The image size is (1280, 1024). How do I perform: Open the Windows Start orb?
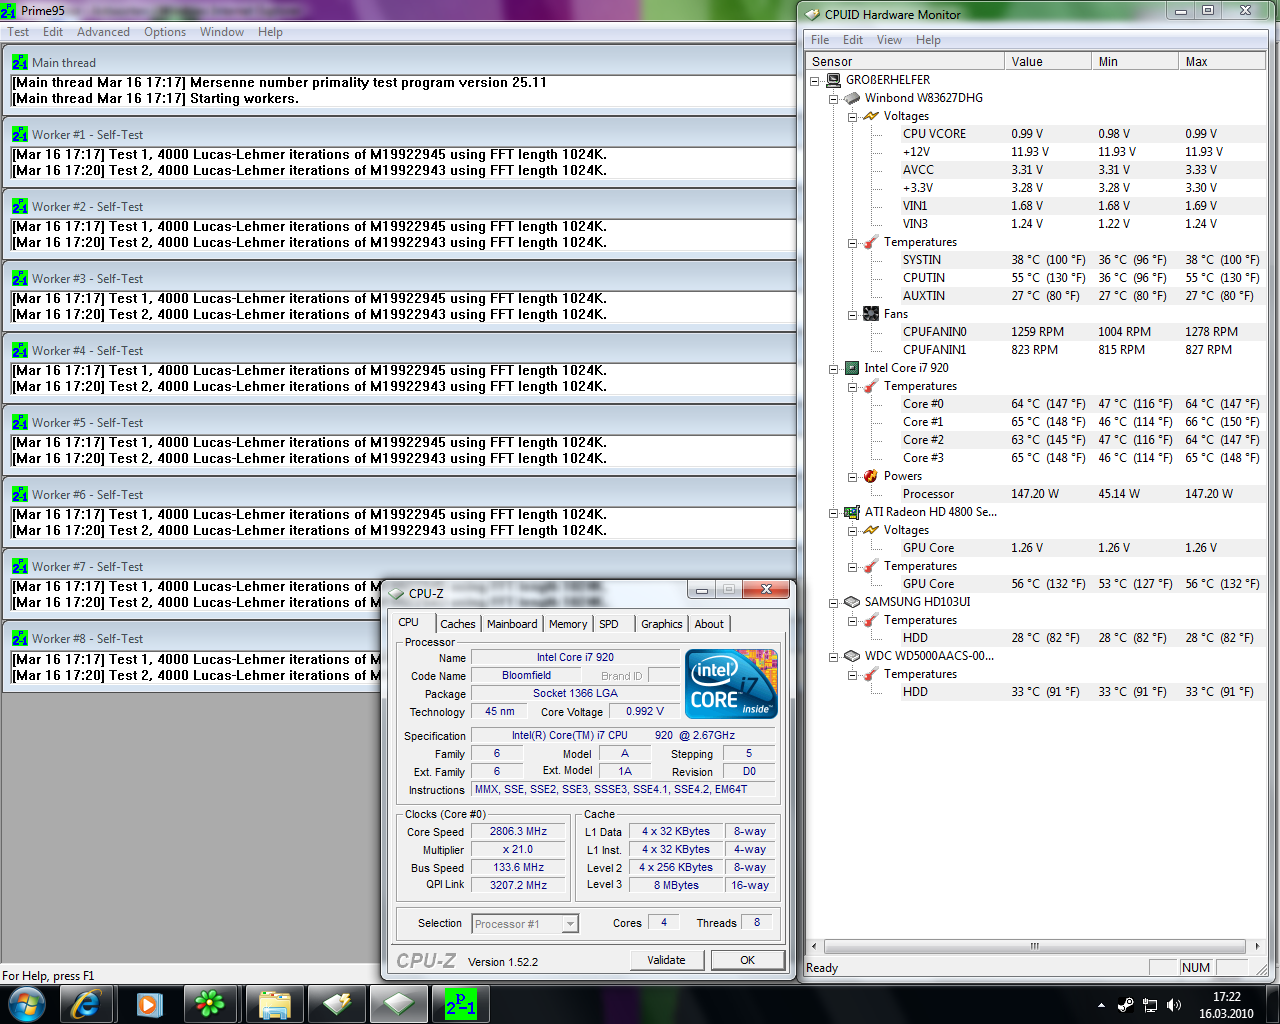coord(27,1004)
